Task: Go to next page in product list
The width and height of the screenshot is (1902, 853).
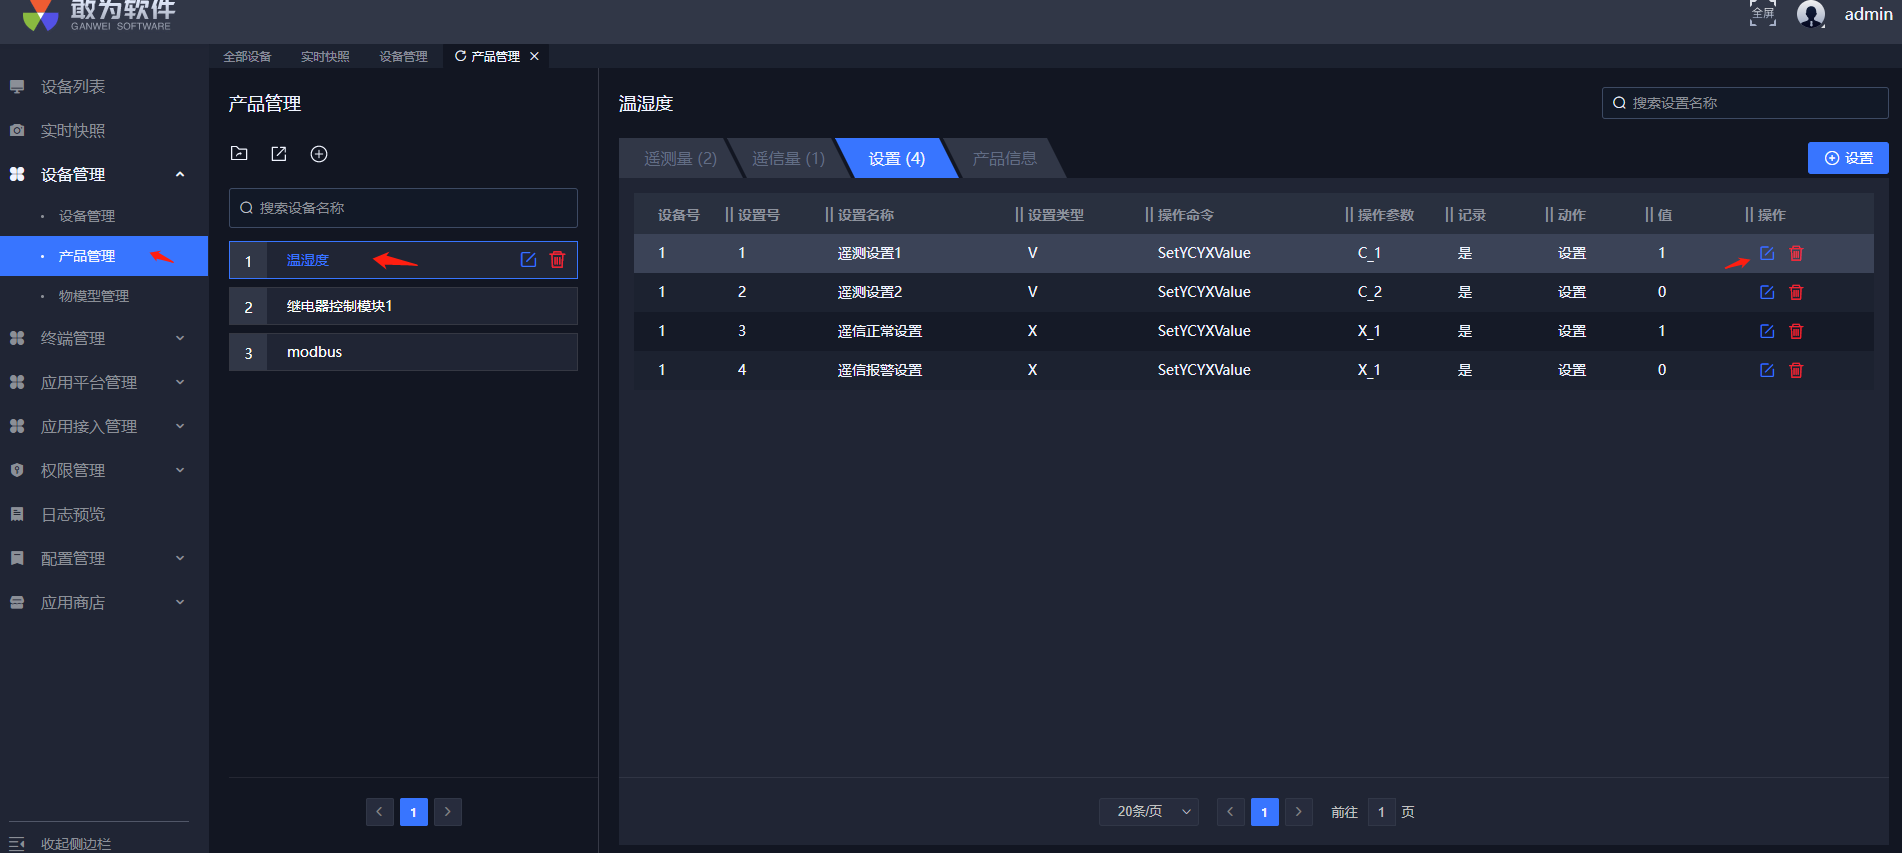Action: pyautogui.click(x=448, y=812)
